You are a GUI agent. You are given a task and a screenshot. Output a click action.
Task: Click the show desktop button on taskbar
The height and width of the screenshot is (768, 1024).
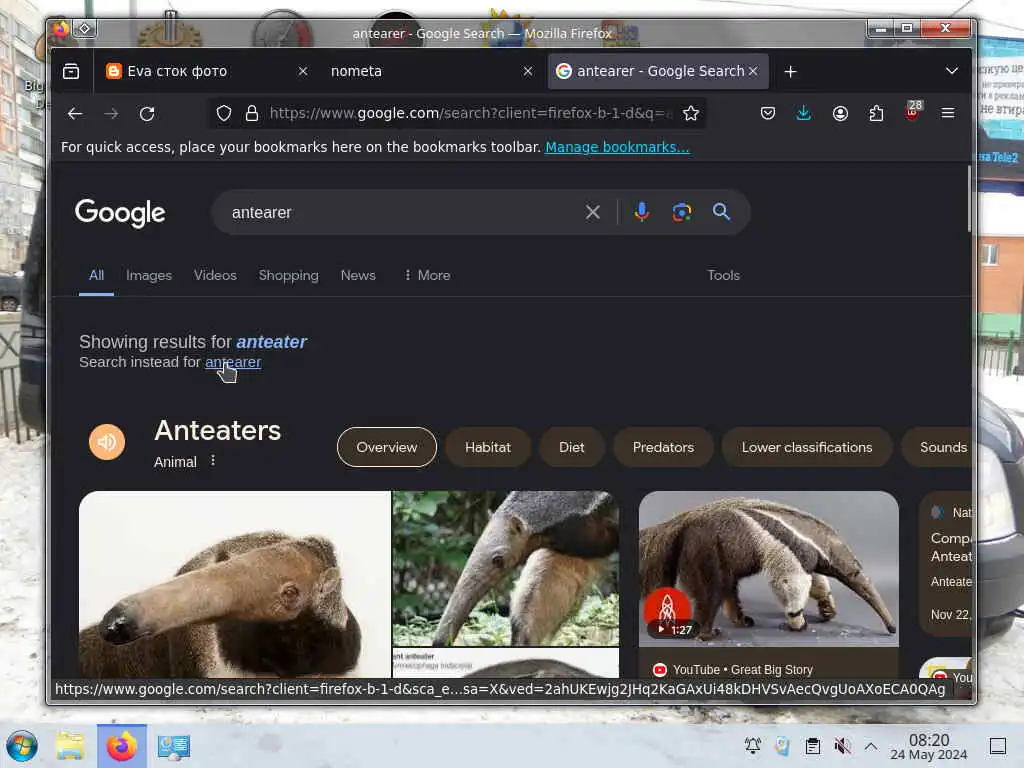998,746
